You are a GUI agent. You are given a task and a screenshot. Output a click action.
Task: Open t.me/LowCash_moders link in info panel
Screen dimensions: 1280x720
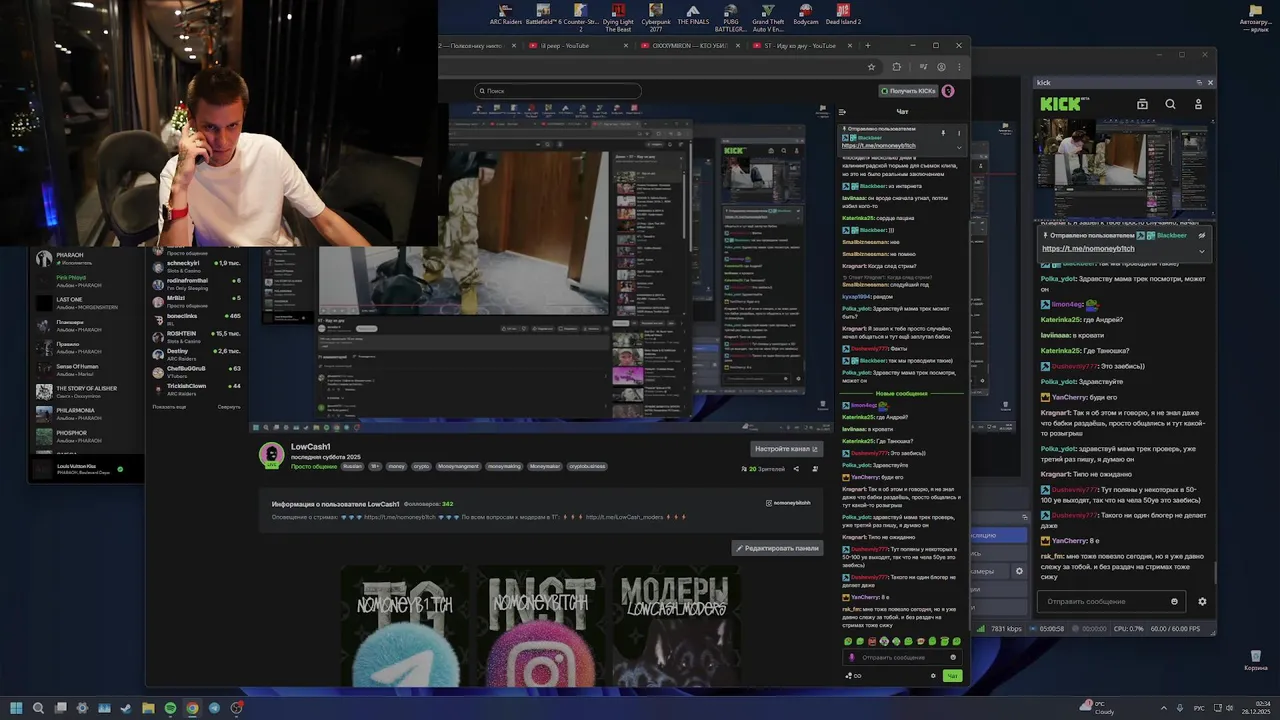(624, 517)
